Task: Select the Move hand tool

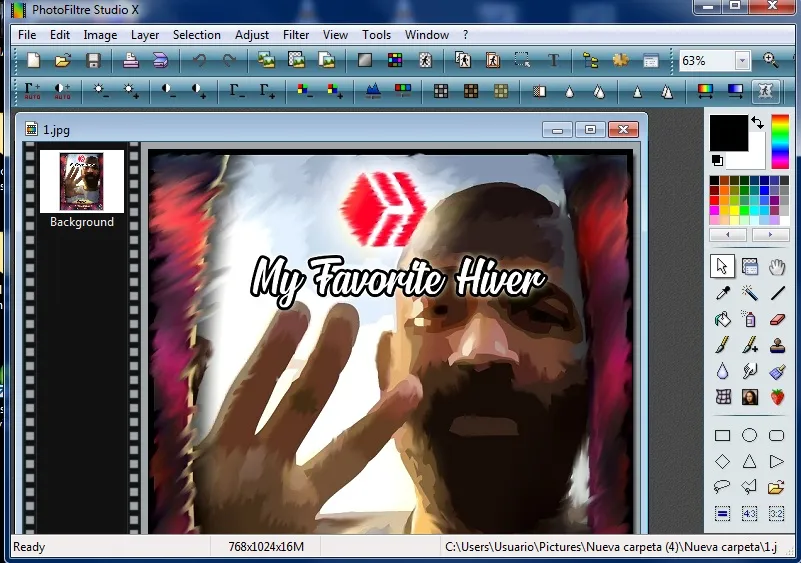Action: (777, 266)
